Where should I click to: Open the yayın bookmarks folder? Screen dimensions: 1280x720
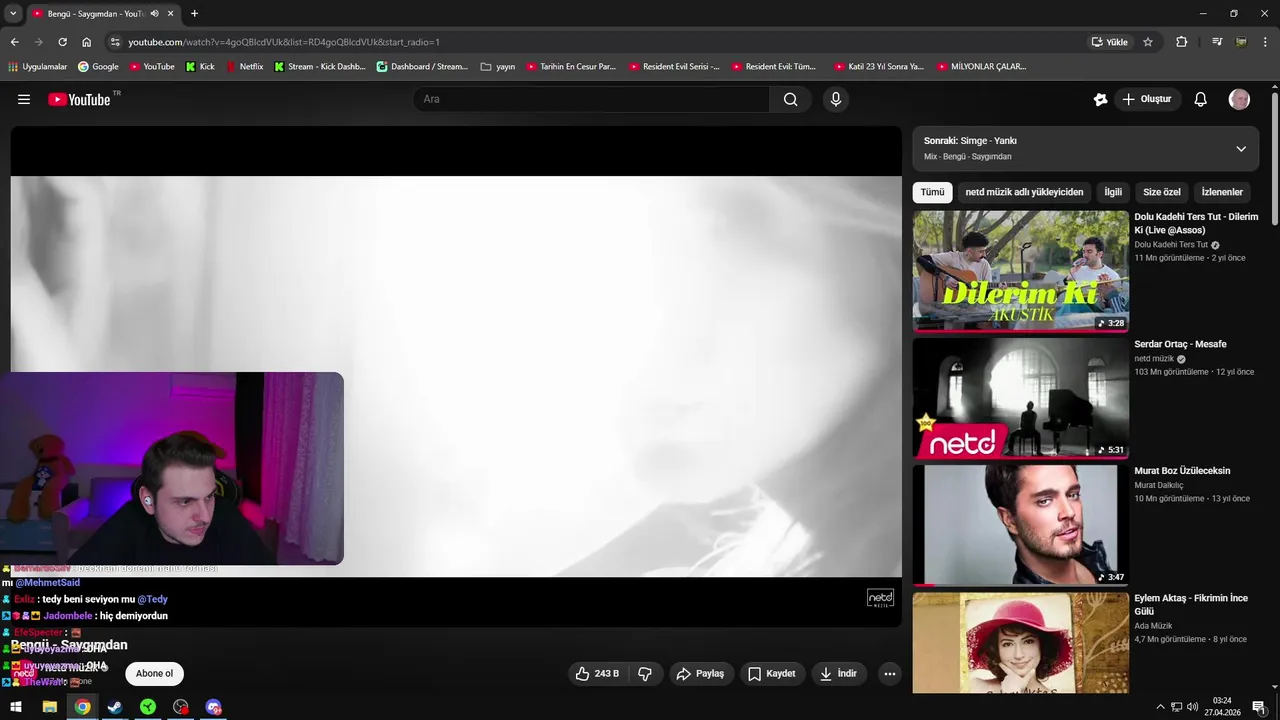[x=498, y=66]
